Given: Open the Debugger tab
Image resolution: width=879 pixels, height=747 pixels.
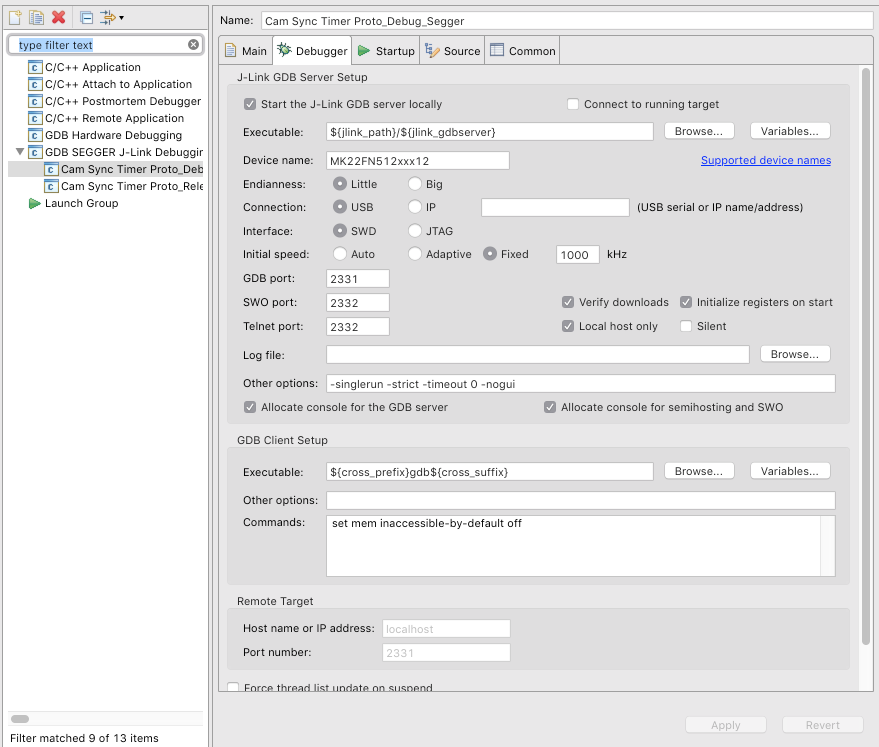Looking at the screenshot, I should point(312,51).
